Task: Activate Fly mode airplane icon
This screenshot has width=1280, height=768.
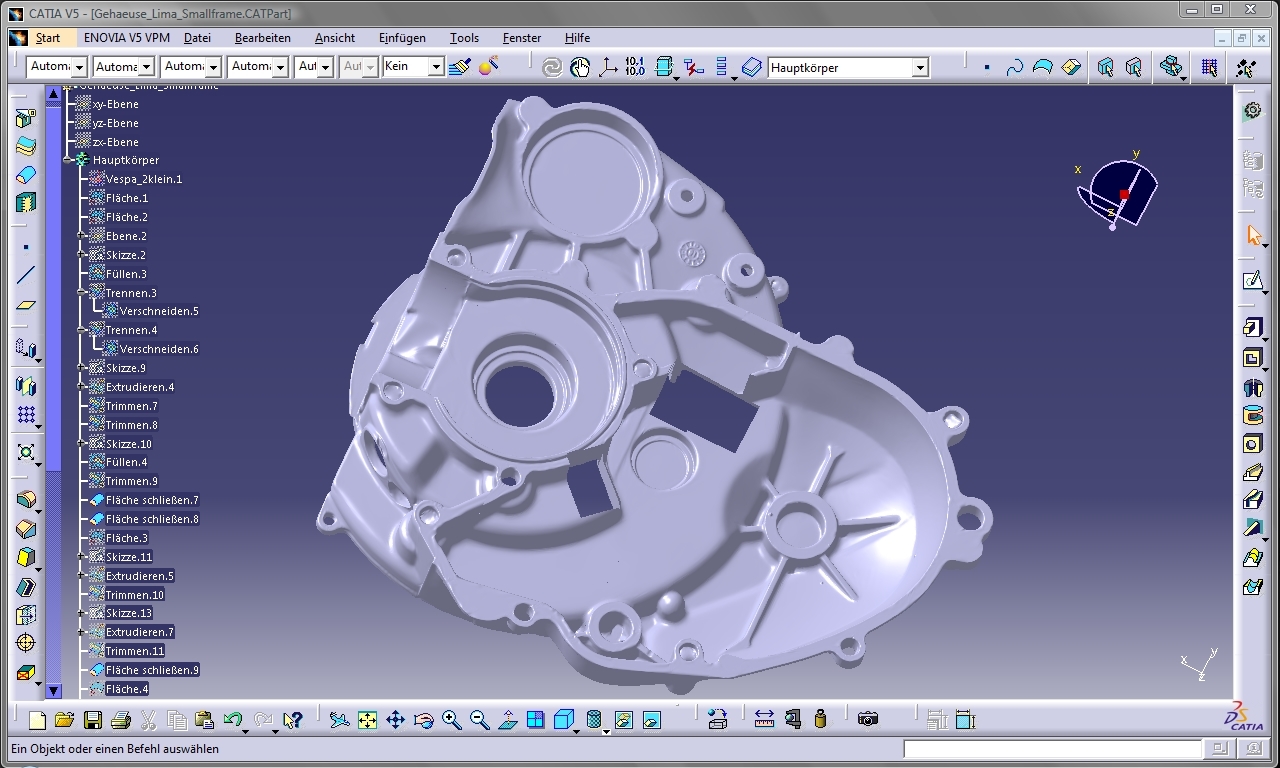Action: click(339, 720)
